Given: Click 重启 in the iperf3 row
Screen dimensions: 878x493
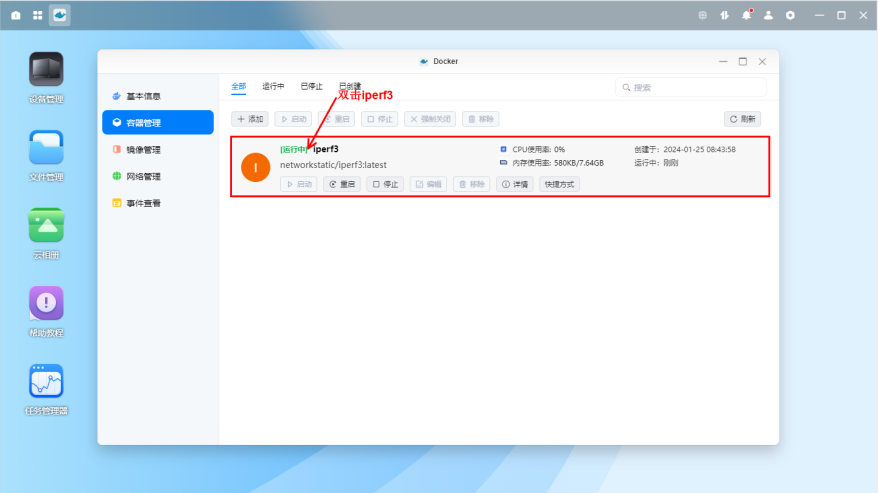Looking at the screenshot, I should (342, 184).
